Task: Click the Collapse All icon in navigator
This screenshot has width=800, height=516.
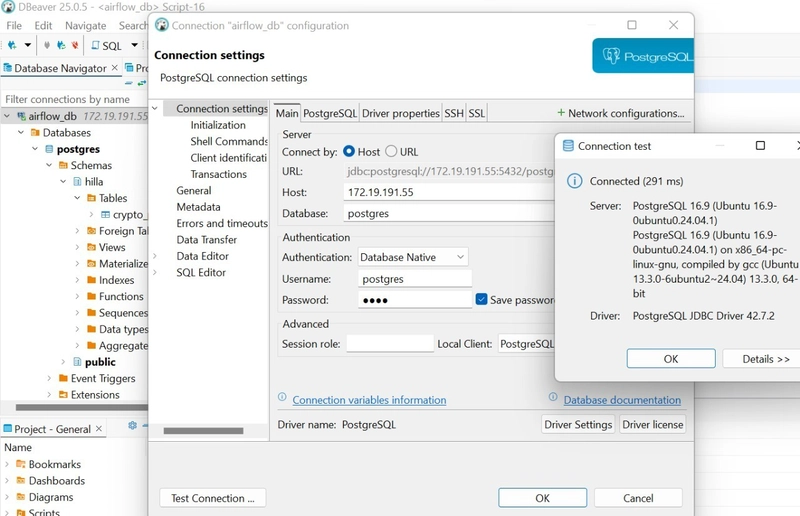Action: [x=129, y=83]
